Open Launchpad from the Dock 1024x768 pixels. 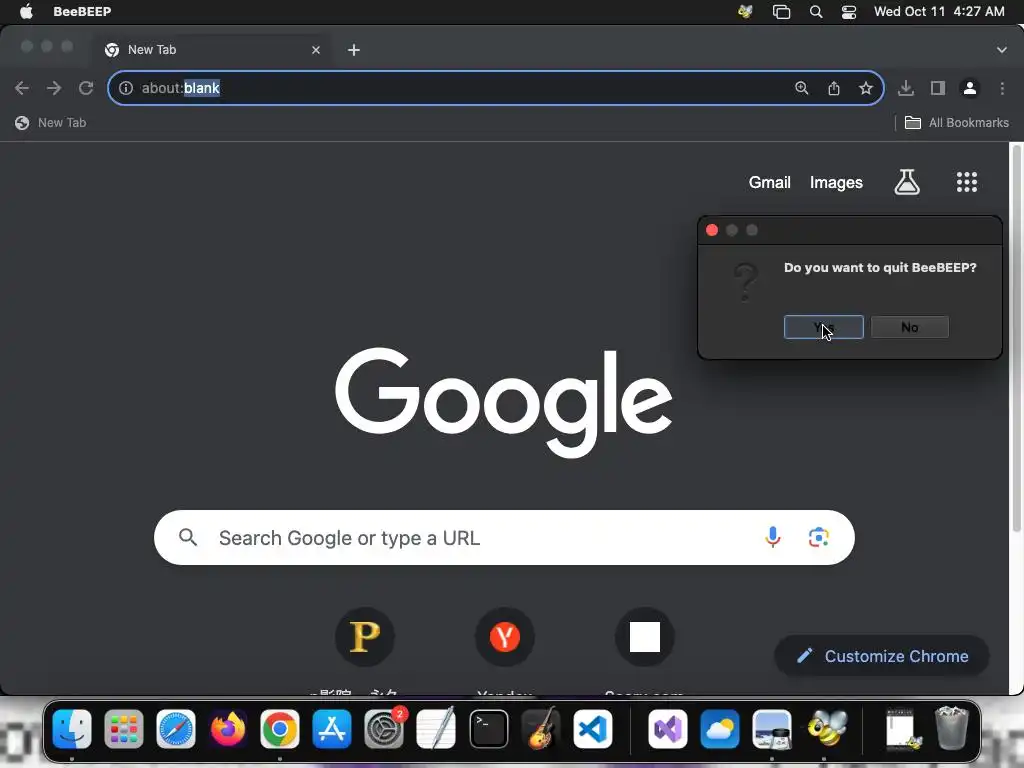tap(123, 729)
